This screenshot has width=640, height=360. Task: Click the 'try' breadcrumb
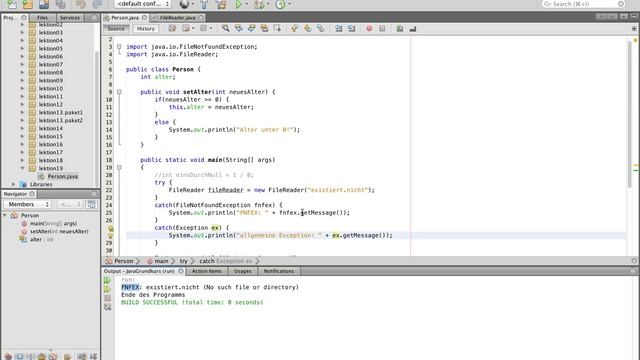pyautogui.click(x=184, y=261)
